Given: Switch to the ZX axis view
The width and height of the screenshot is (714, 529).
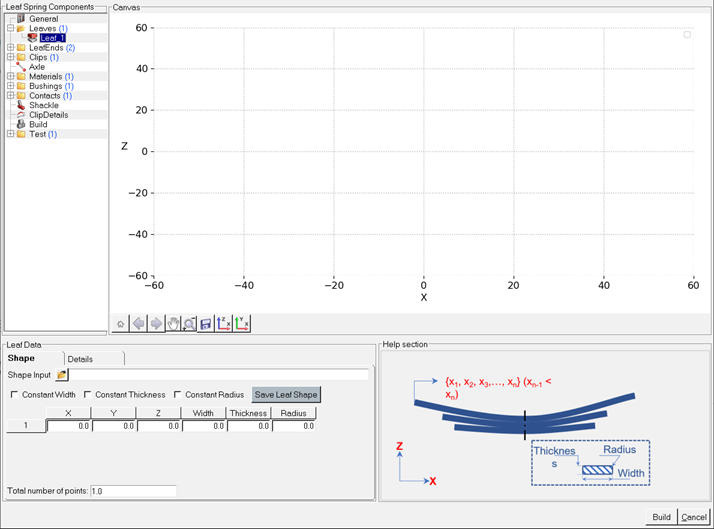Looking at the screenshot, I should coord(223,324).
